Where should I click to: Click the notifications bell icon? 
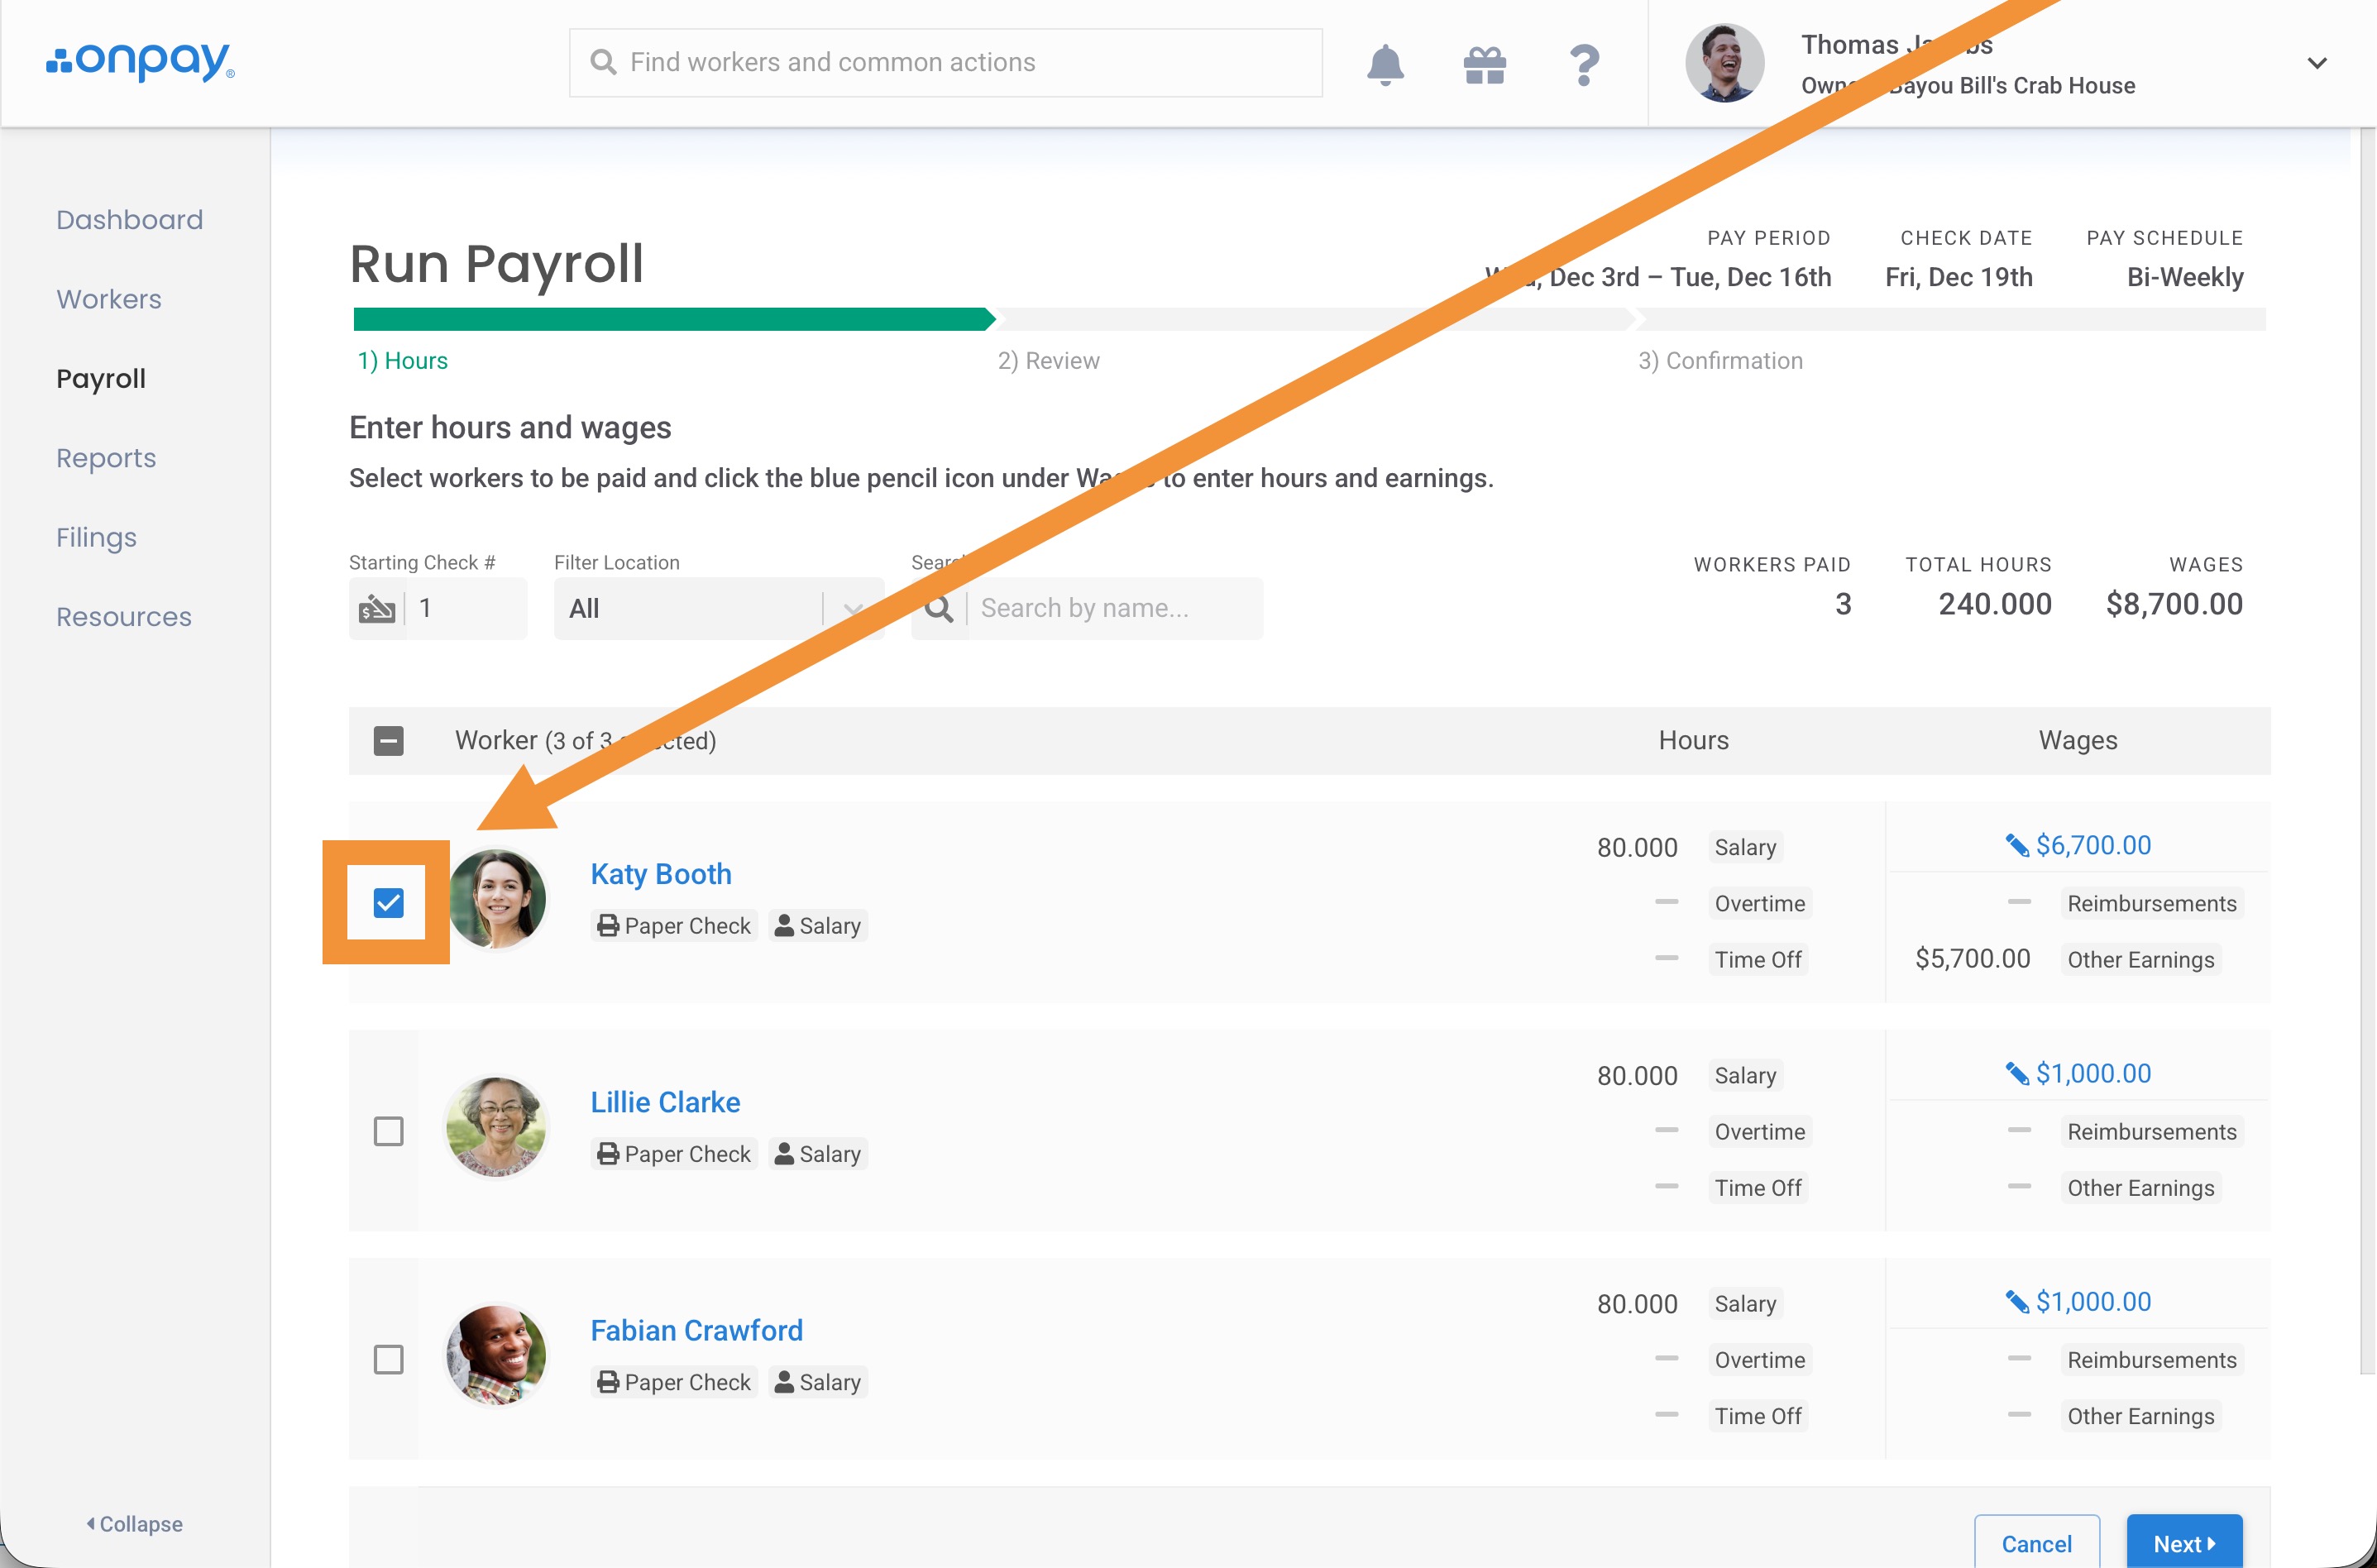[1385, 65]
